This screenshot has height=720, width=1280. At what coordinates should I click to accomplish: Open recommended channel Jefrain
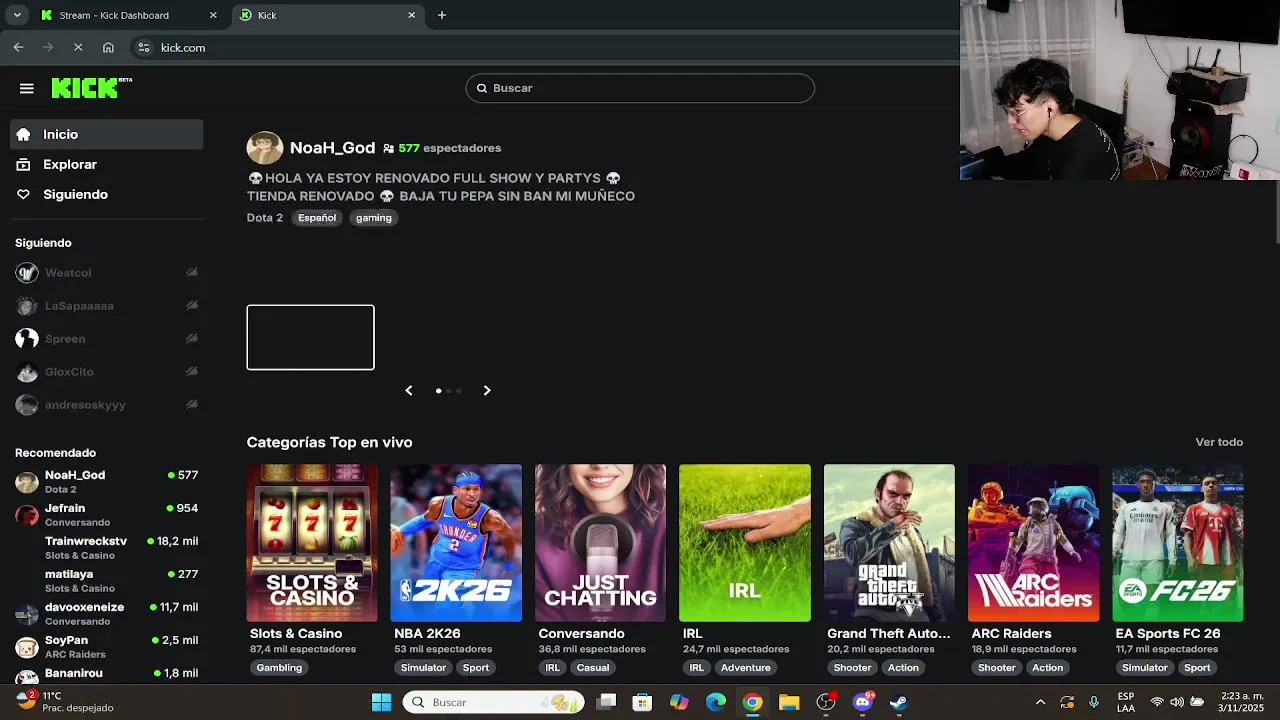[106, 515]
